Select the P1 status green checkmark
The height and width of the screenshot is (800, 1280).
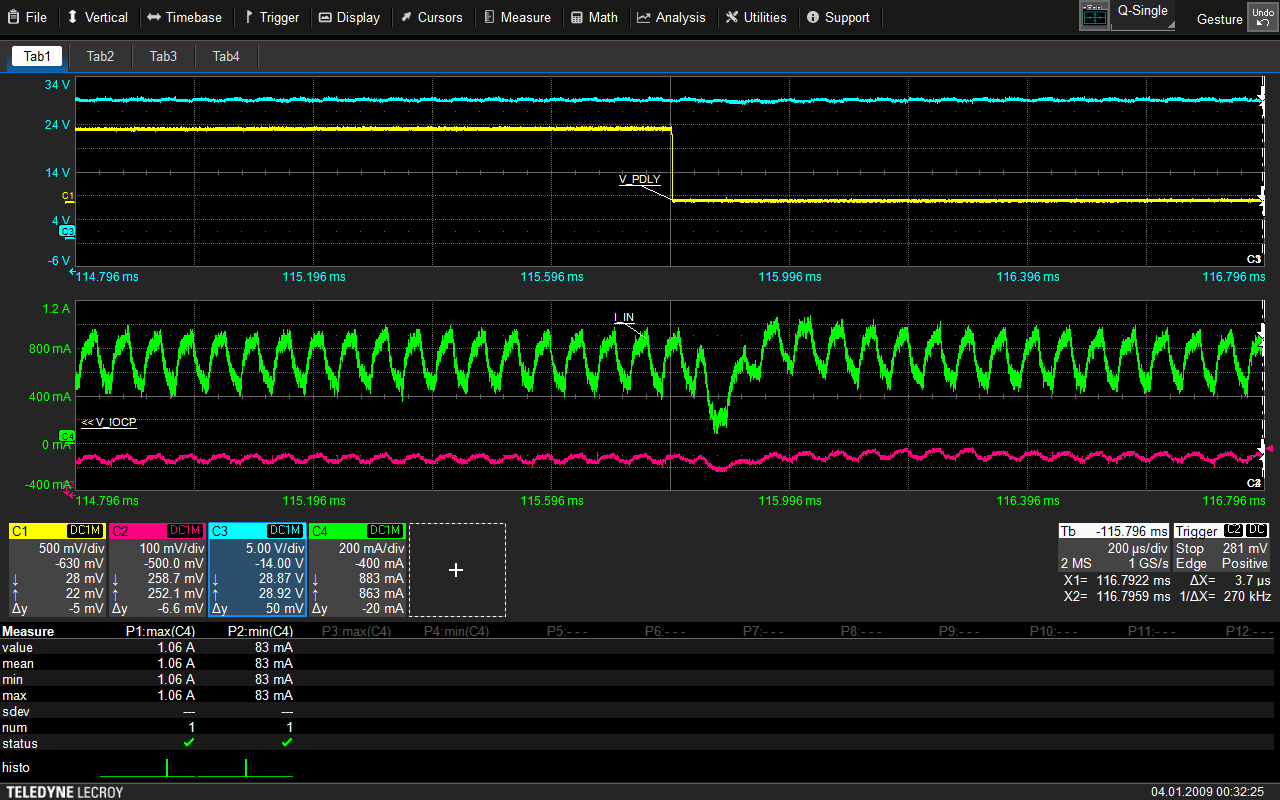[189, 743]
